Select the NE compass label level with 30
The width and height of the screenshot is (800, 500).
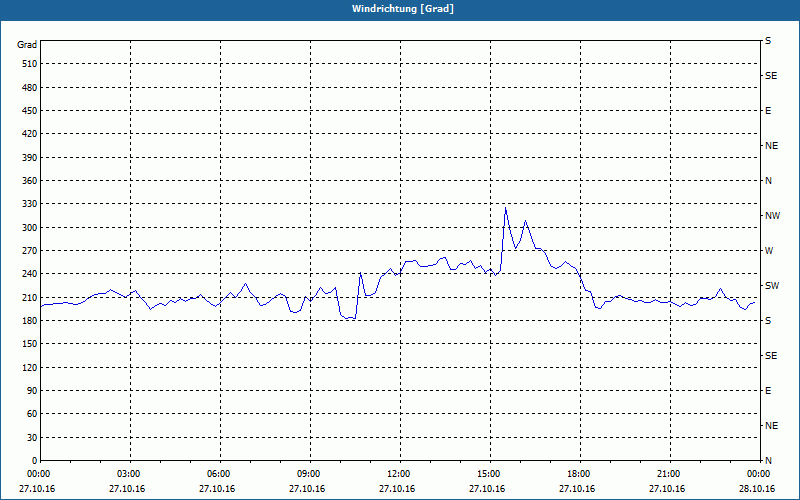771,426
